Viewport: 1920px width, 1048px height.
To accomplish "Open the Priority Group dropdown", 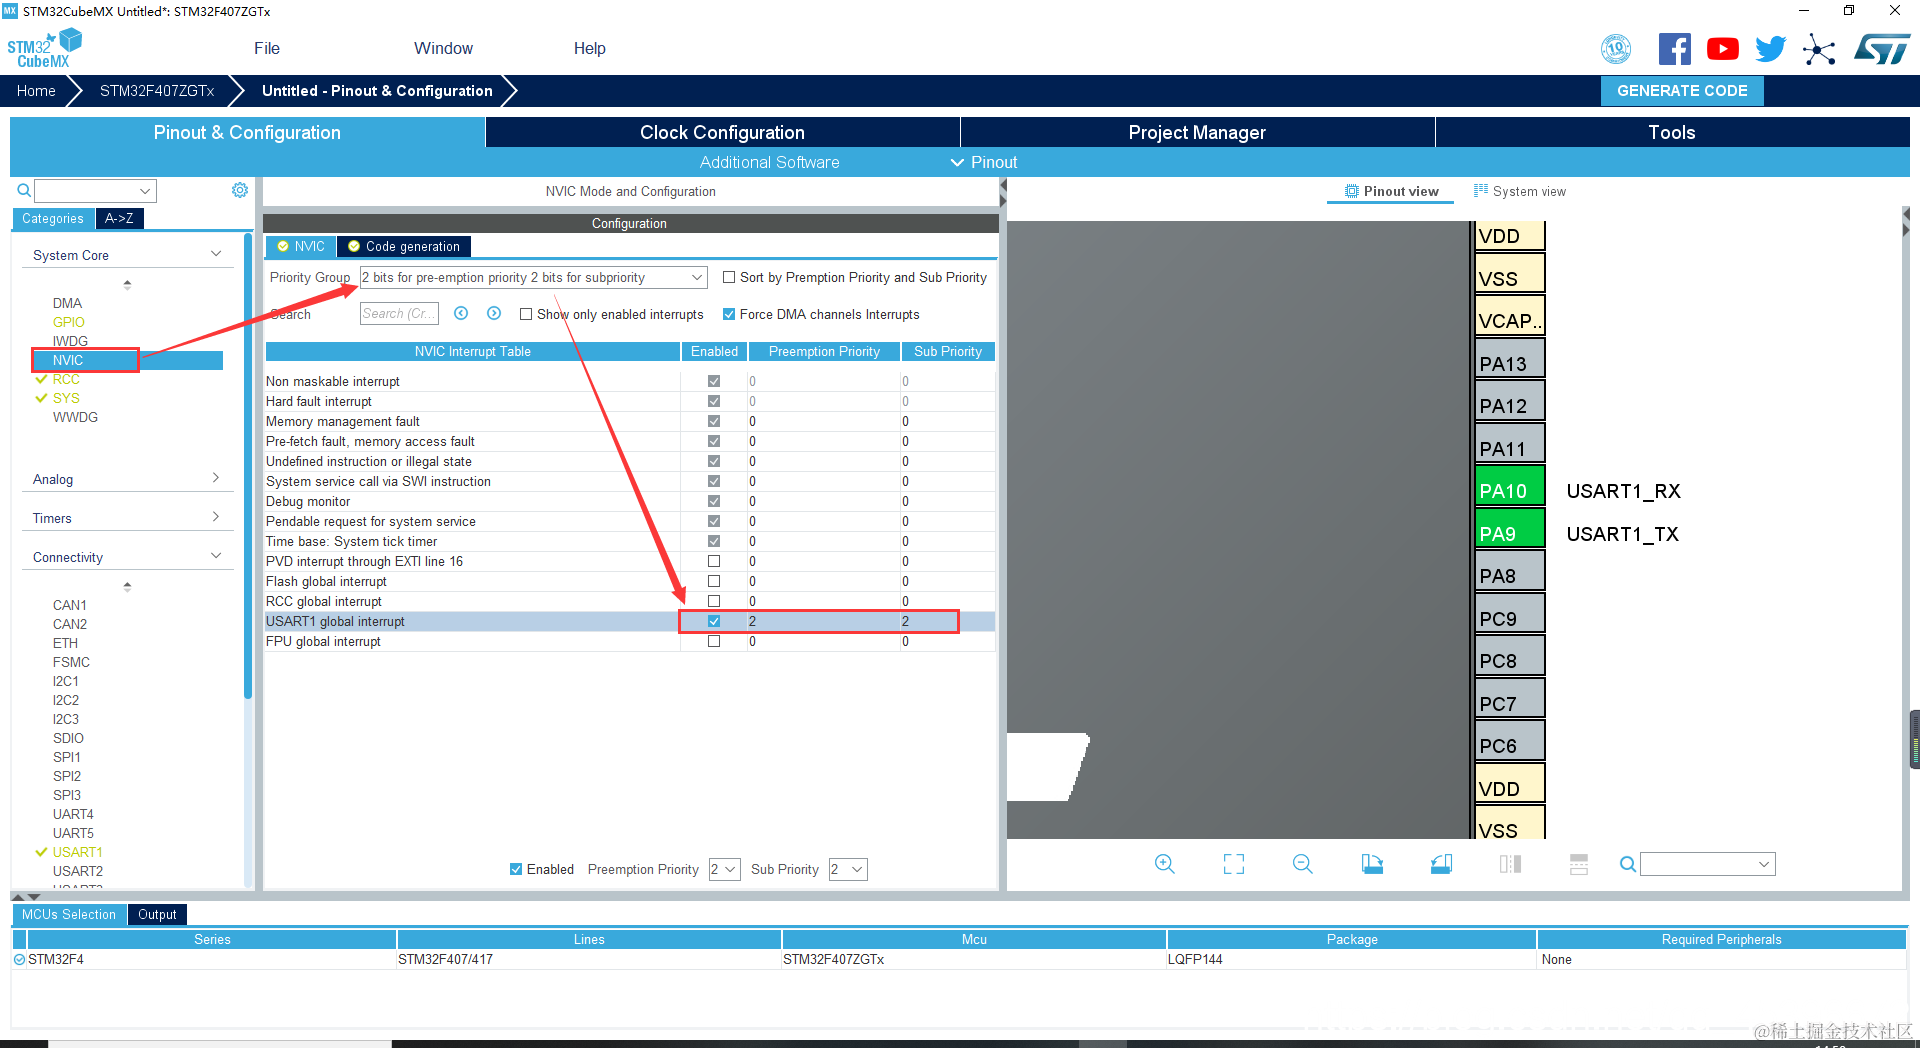I will [x=534, y=277].
